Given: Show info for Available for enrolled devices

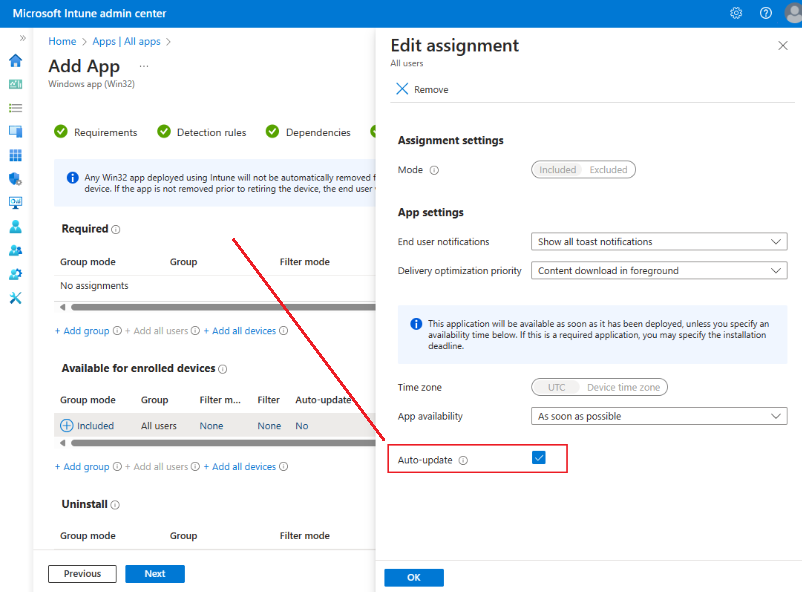Looking at the screenshot, I should pyautogui.click(x=222, y=369).
